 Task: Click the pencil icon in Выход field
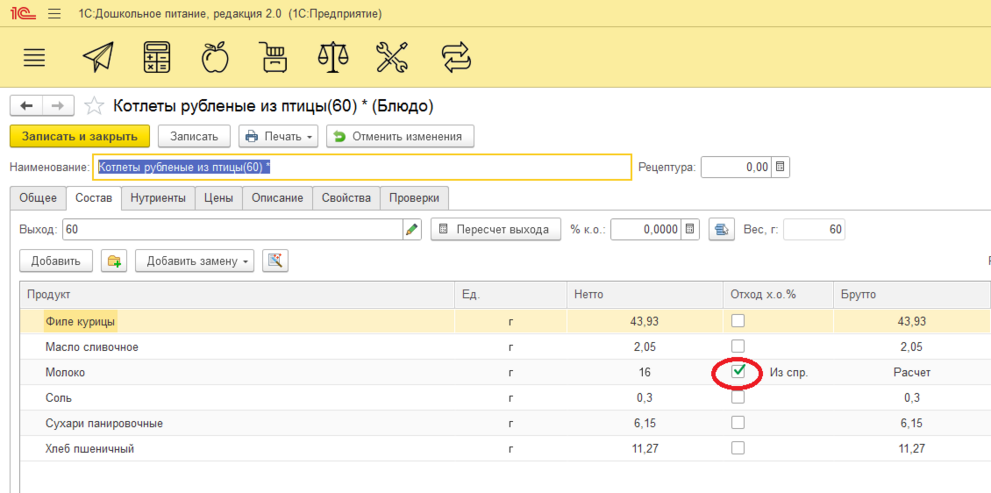[x=412, y=230]
